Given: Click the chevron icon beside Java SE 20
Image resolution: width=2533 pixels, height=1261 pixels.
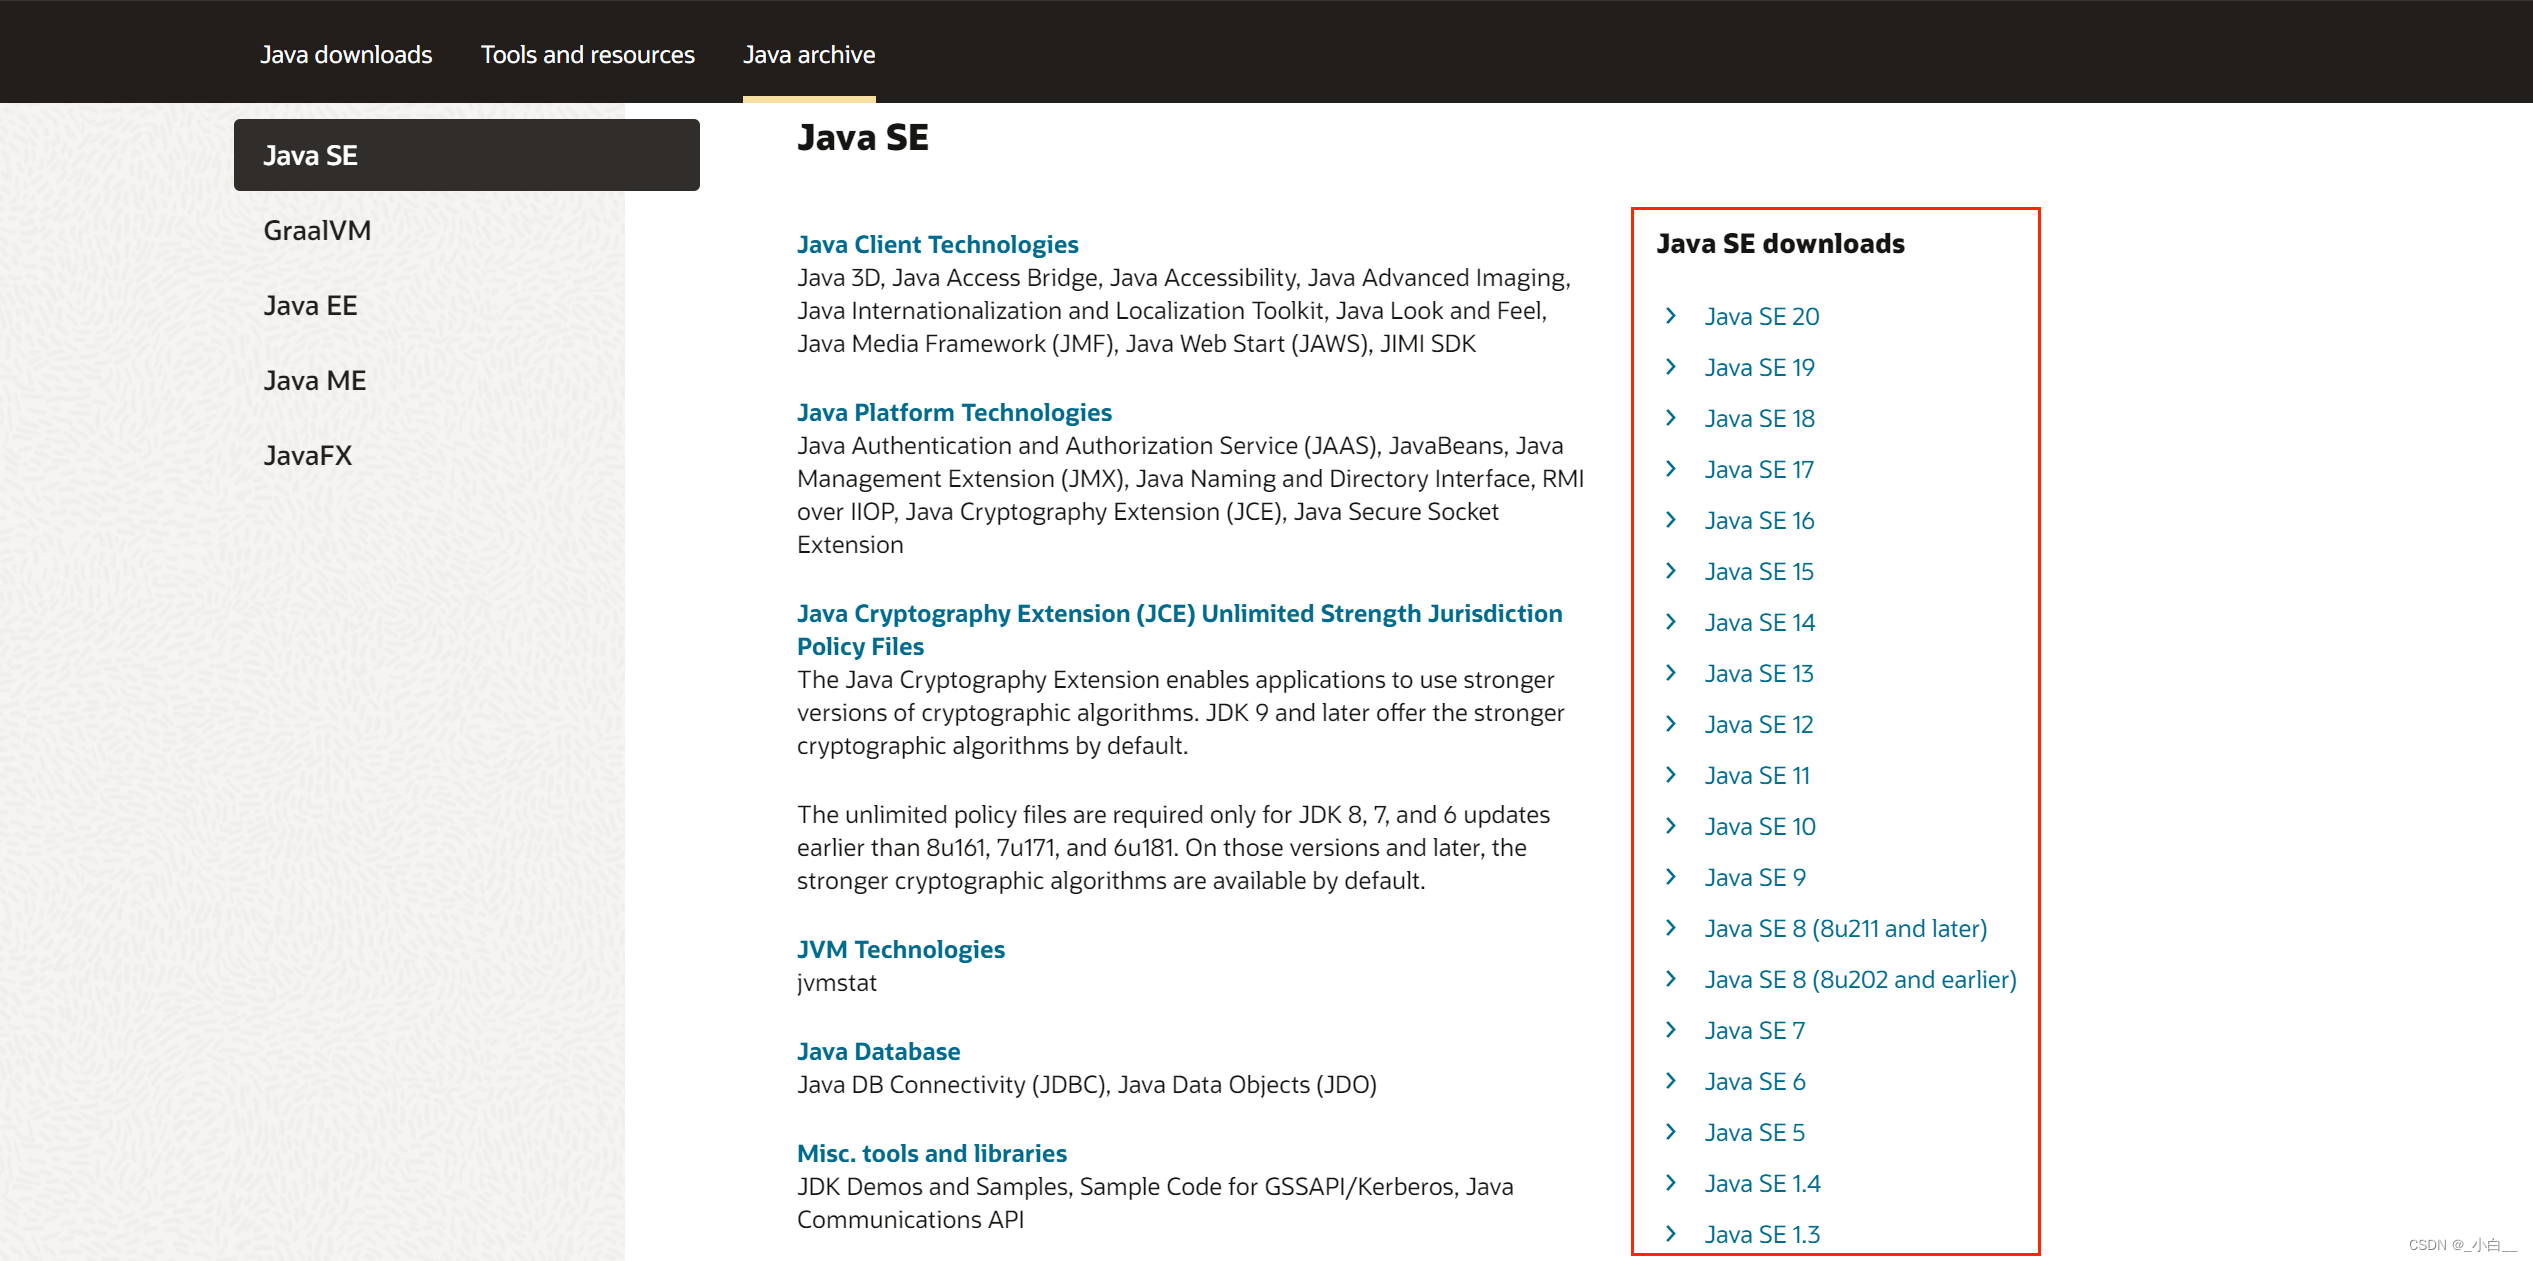Looking at the screenshot, I should click(1670, 316).
